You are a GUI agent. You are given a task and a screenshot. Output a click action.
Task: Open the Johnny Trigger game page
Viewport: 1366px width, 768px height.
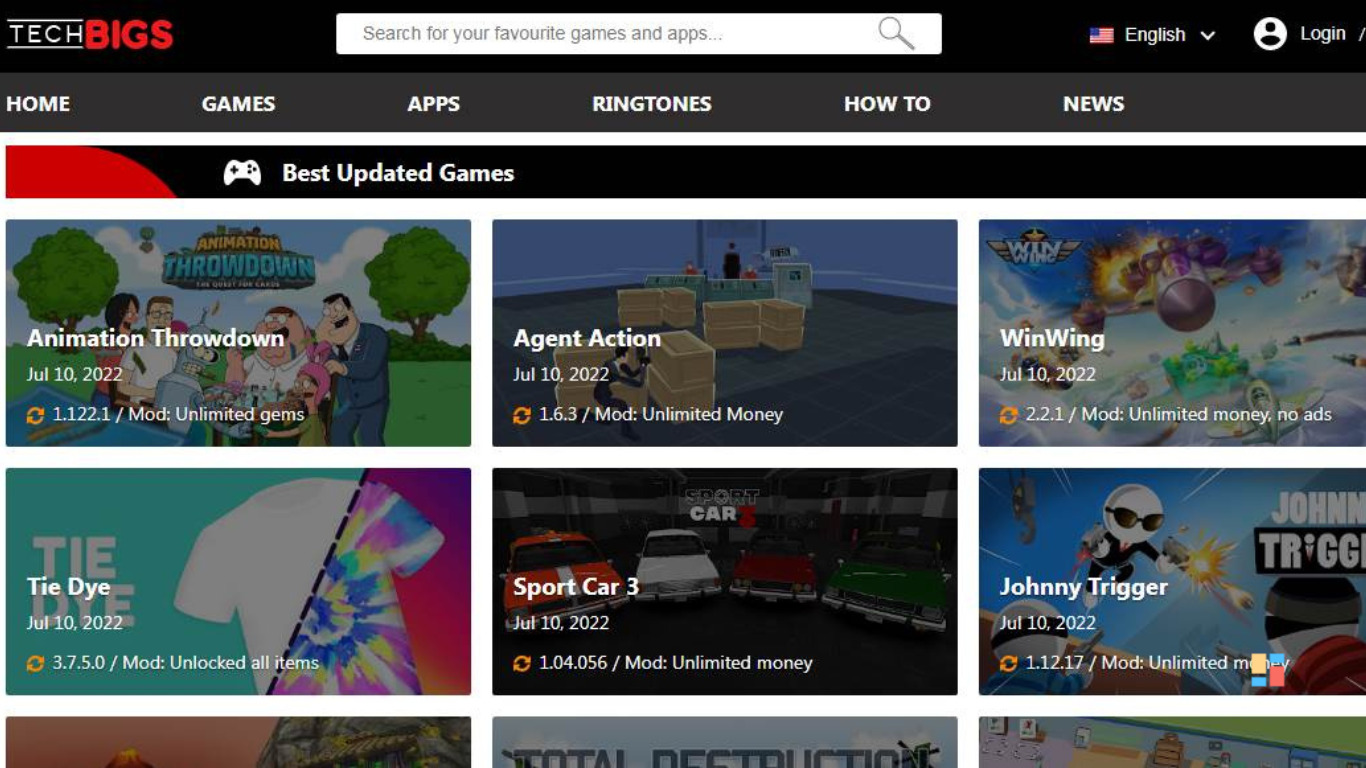point(1084,587)
